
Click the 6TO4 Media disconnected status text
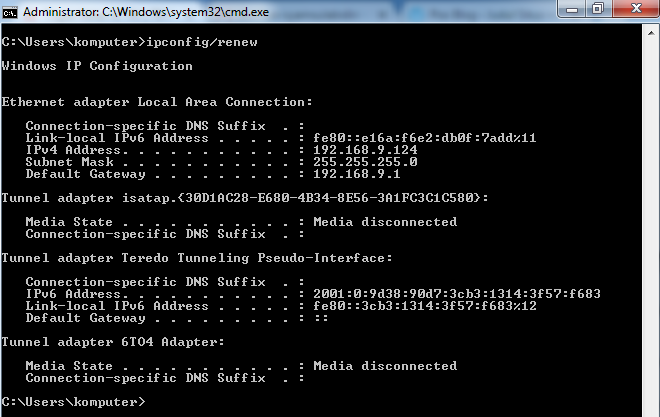coord(385,366)
